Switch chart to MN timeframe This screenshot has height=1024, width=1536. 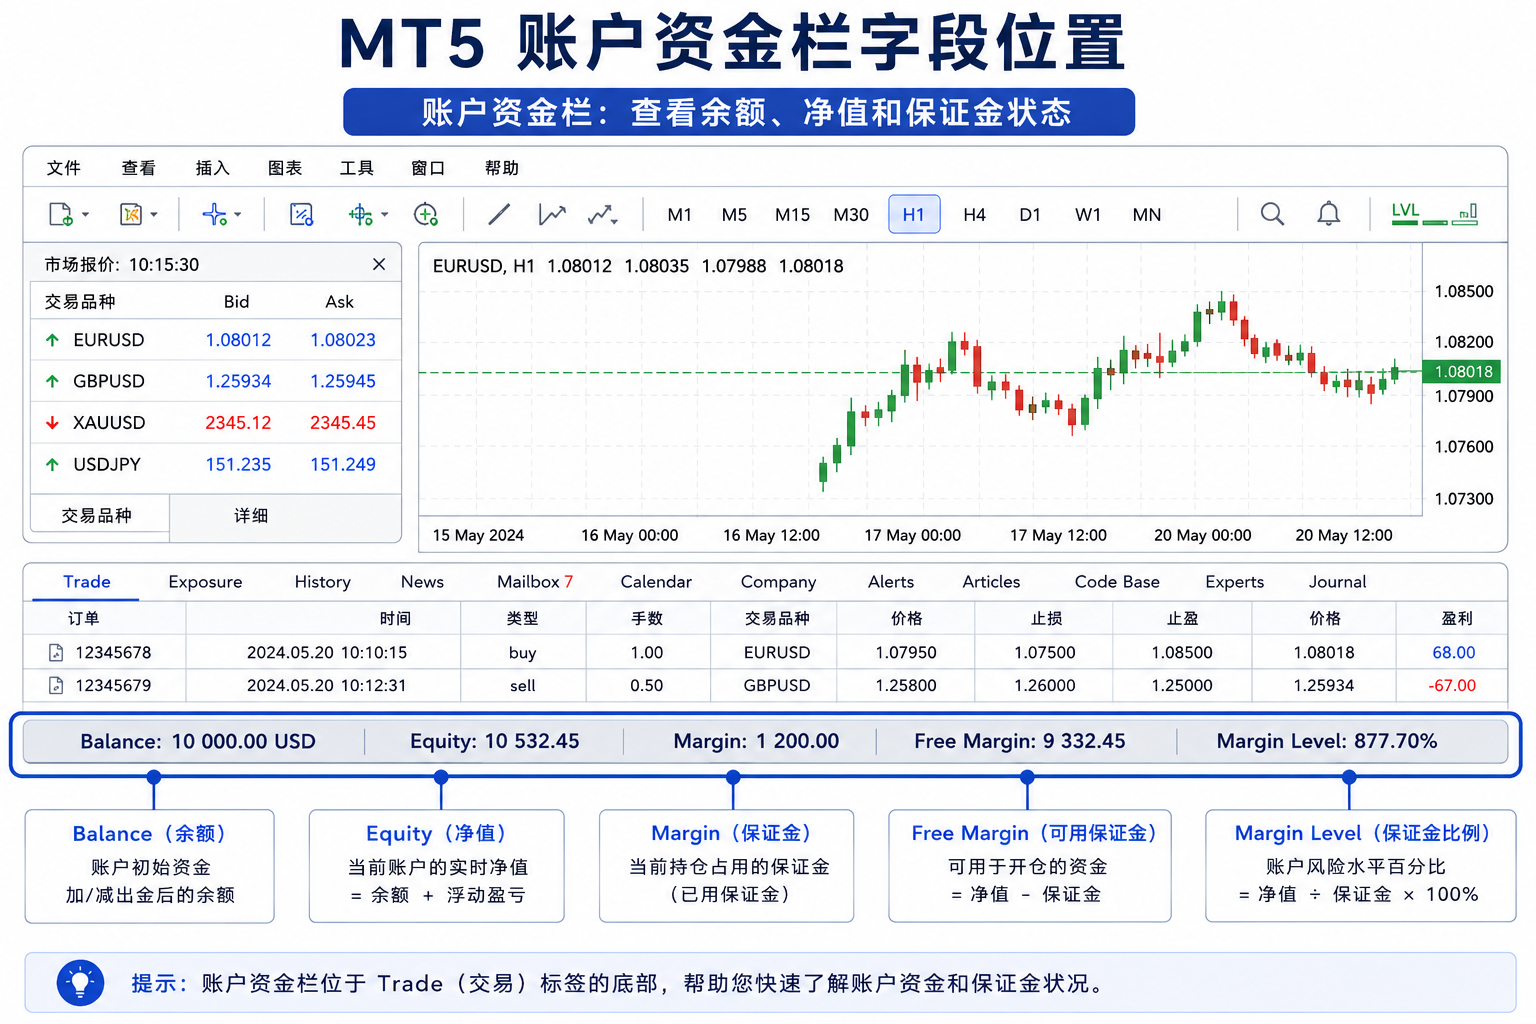[1147, 215]
